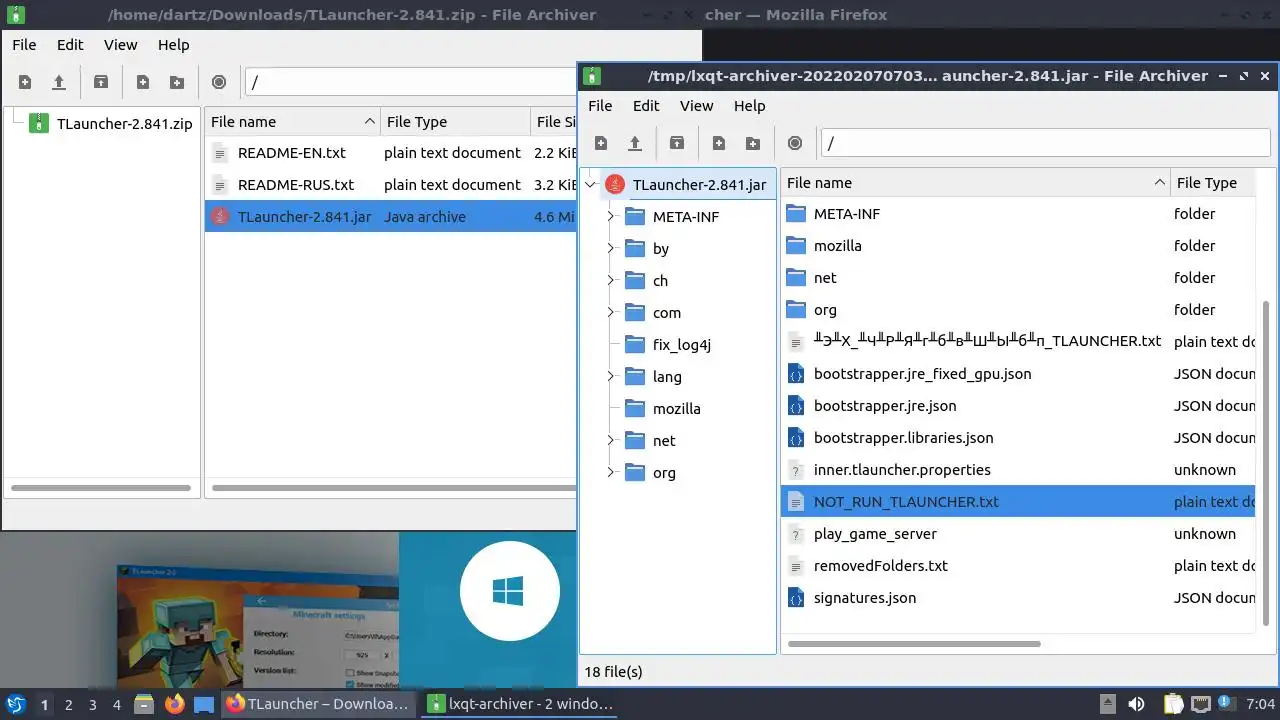The image size is (1280, 720).
Task: Expand the 'ch' folder in jar tree
Action: [x=610, y=280]
